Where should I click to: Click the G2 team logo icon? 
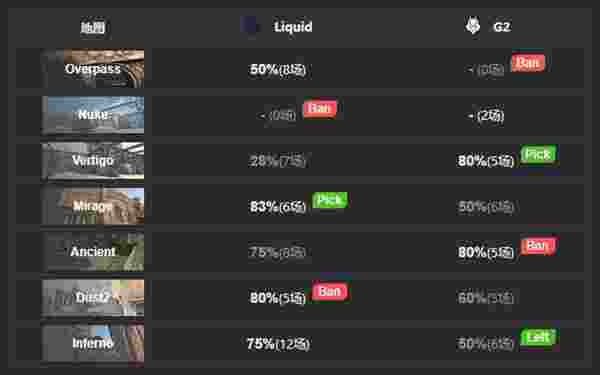[473, 26]
